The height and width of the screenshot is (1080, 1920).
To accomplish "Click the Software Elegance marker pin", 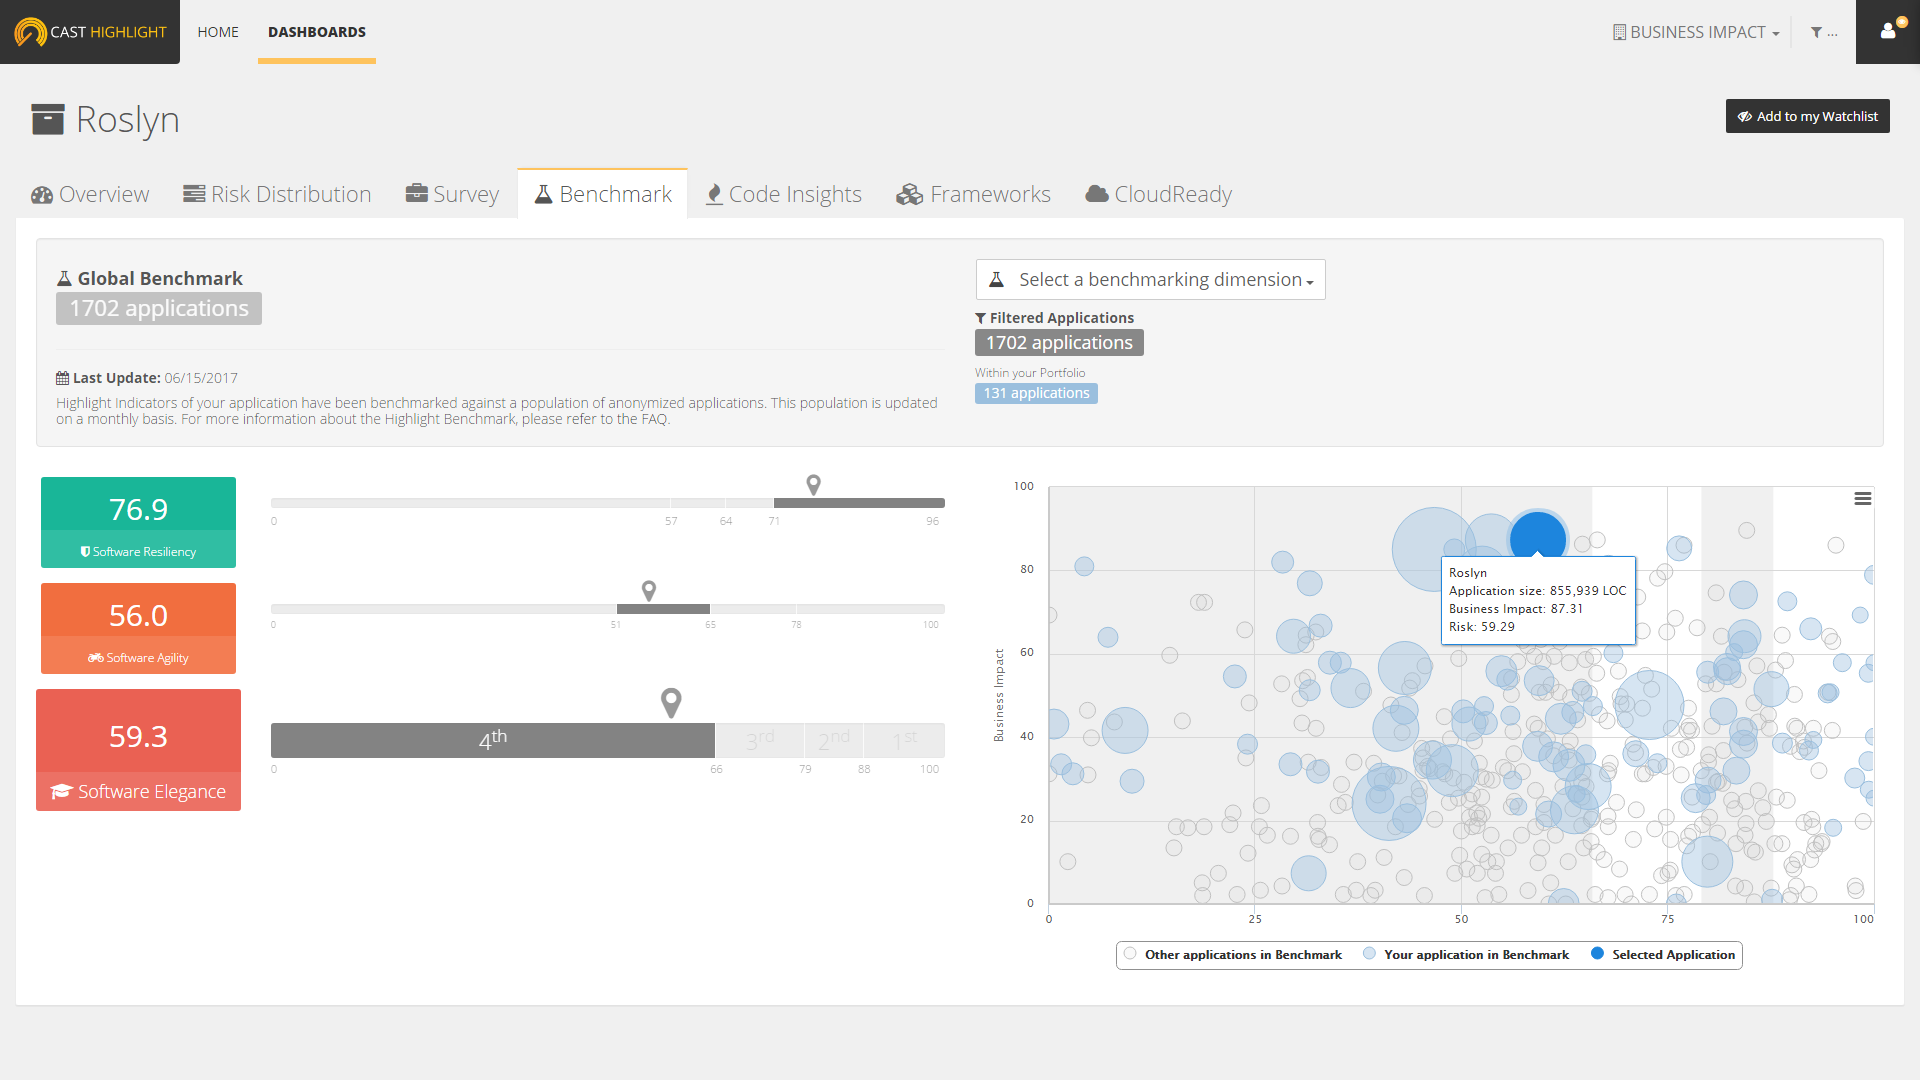I will (671, 703).
